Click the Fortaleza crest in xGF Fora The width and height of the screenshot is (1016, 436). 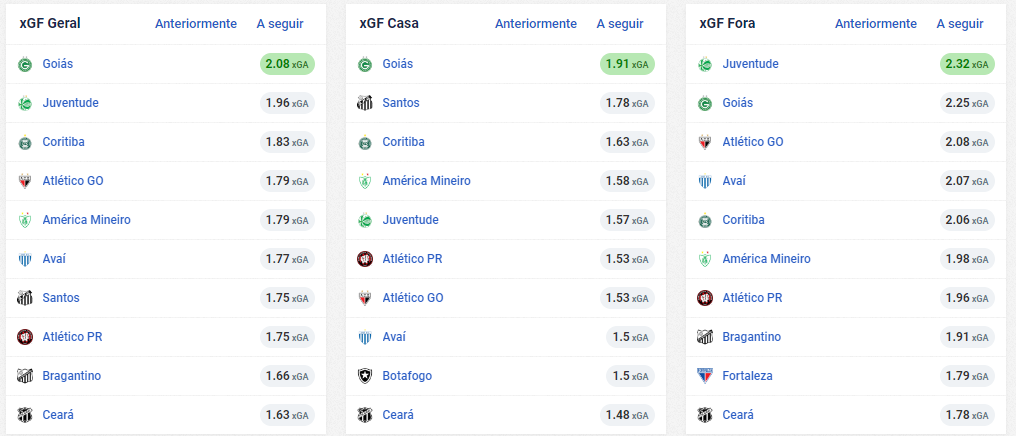(x=704, y=376)
